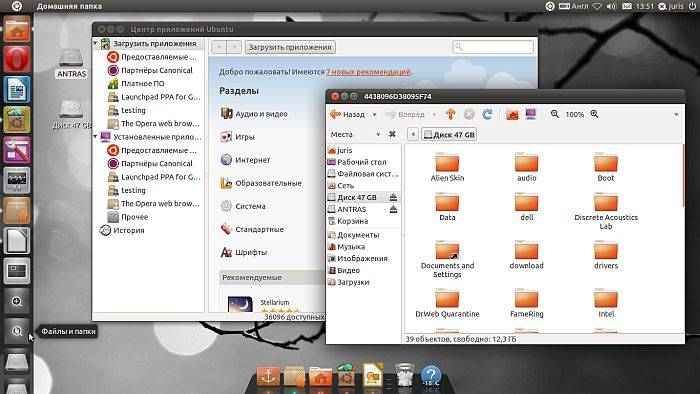Open sound volume indicator menu
The width and height of the screenshot is (700, 394).
(x=611, y=6)
